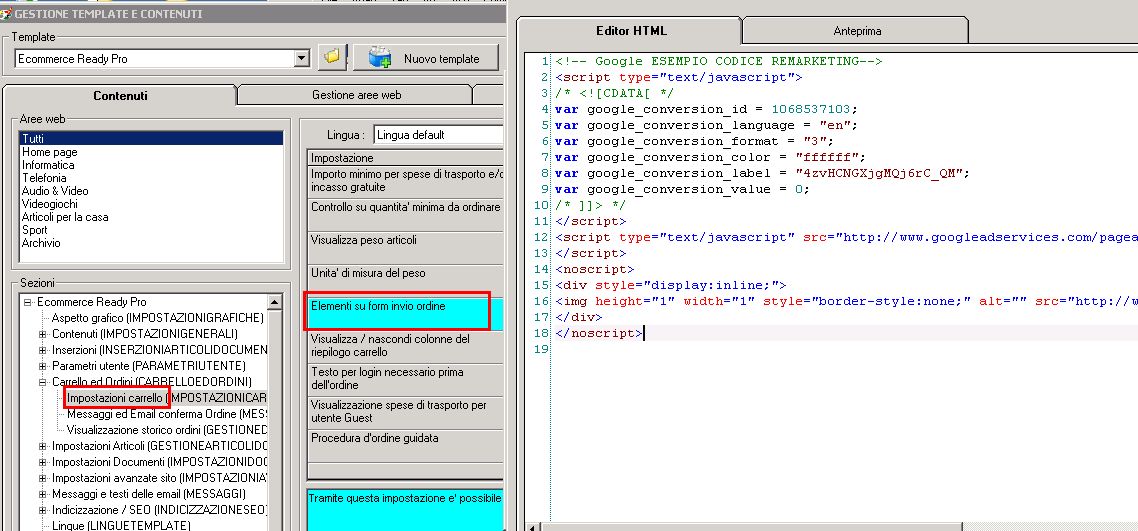Switch to the Gestione aree web tab
This screenshot has width=1138, height=531.
356,95
